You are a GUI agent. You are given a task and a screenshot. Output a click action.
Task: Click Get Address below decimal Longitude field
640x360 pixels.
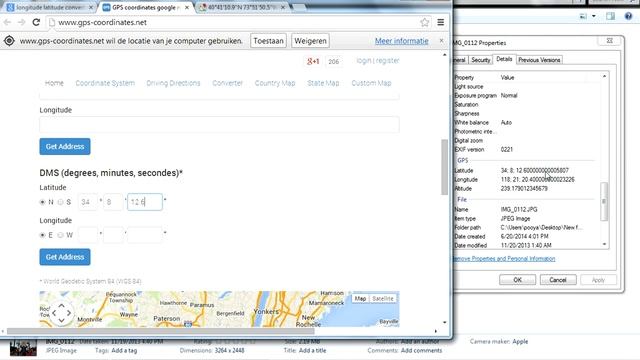click(65, 147)
